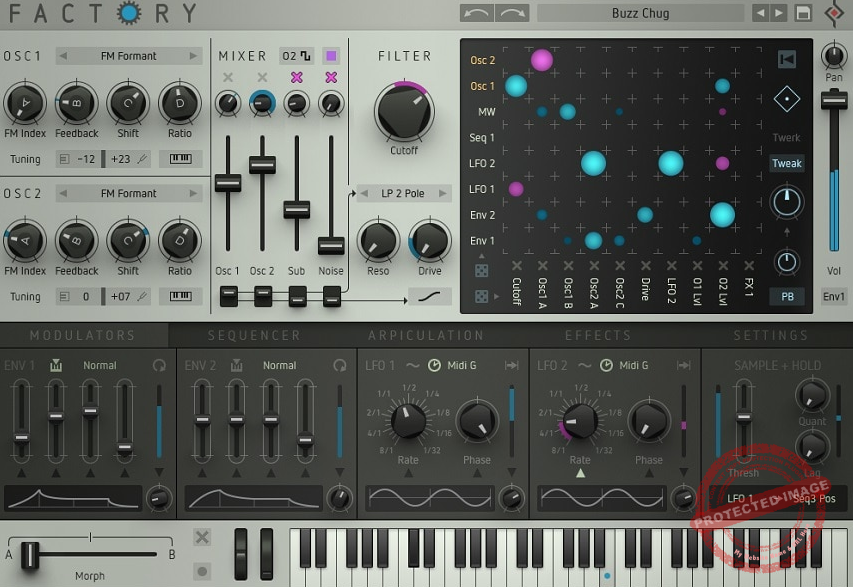Click the upper dice icon below matrix rows
The width and height of the screenshot is (853, 587).
(481, 270)
